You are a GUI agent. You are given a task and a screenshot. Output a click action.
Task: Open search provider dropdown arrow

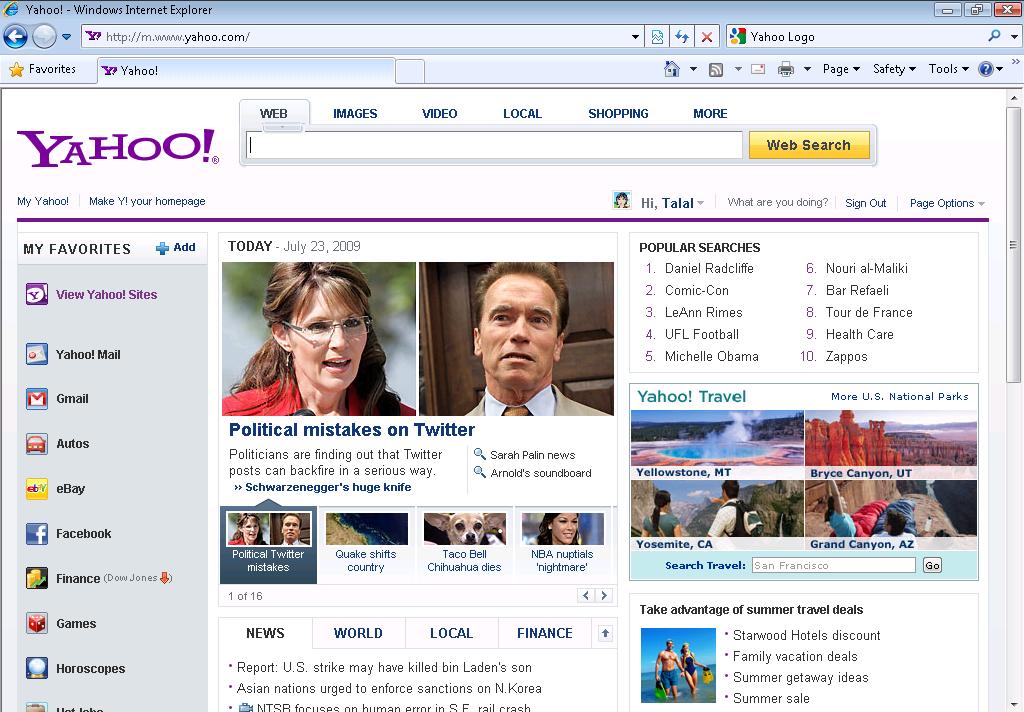coord(1014,37)
